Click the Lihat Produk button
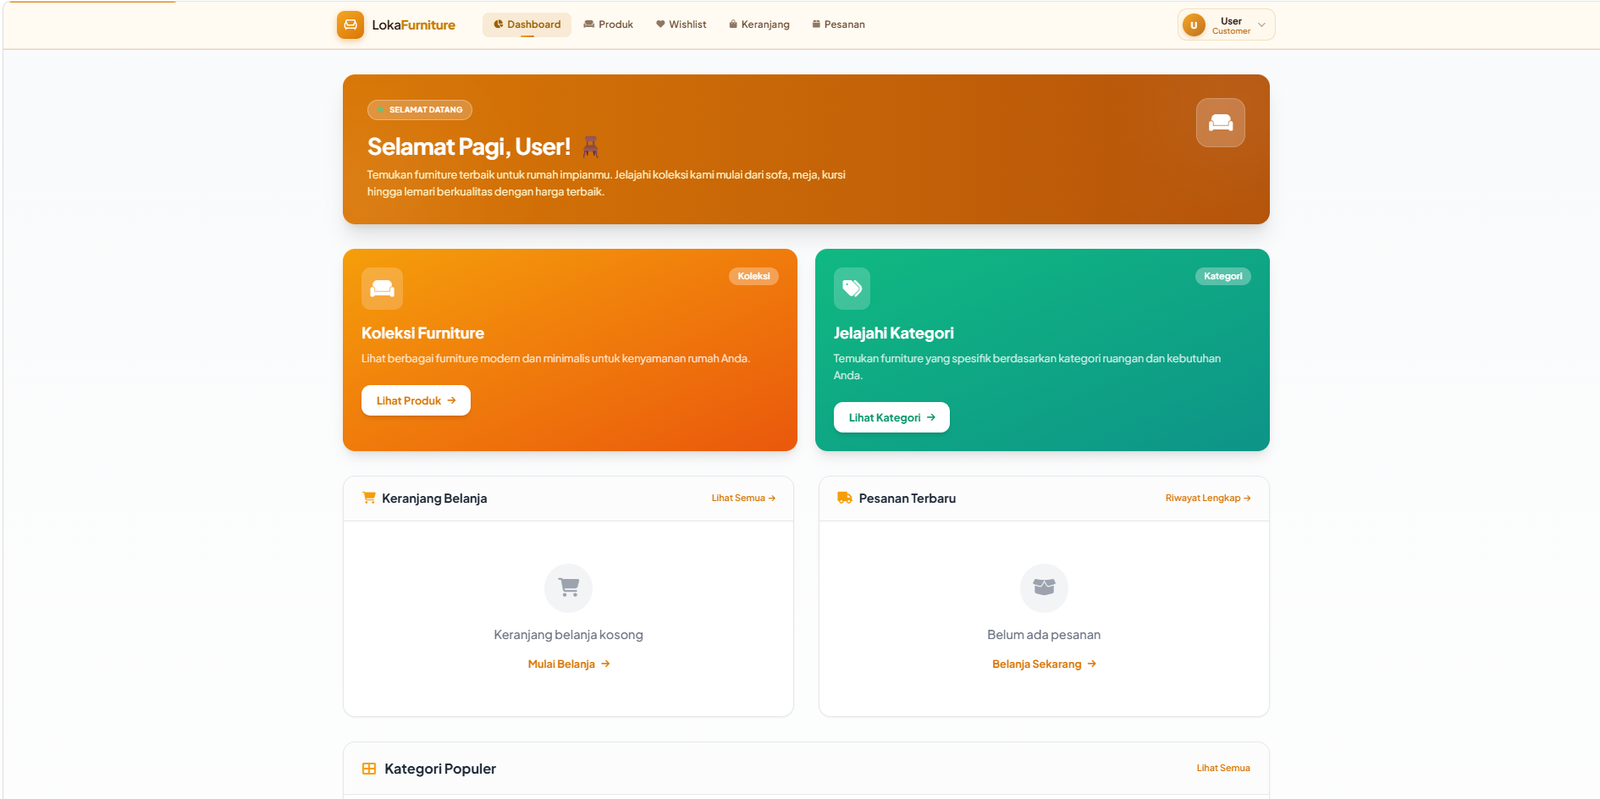The image size is (1600, 799). point(416,400)
